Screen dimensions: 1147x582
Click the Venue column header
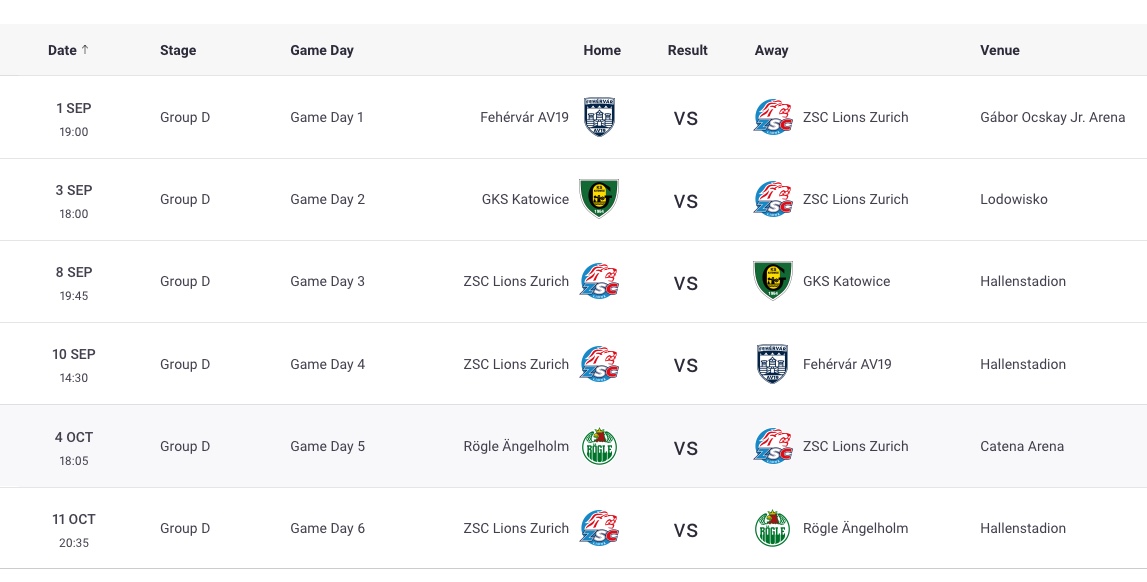click(1000, 50)
